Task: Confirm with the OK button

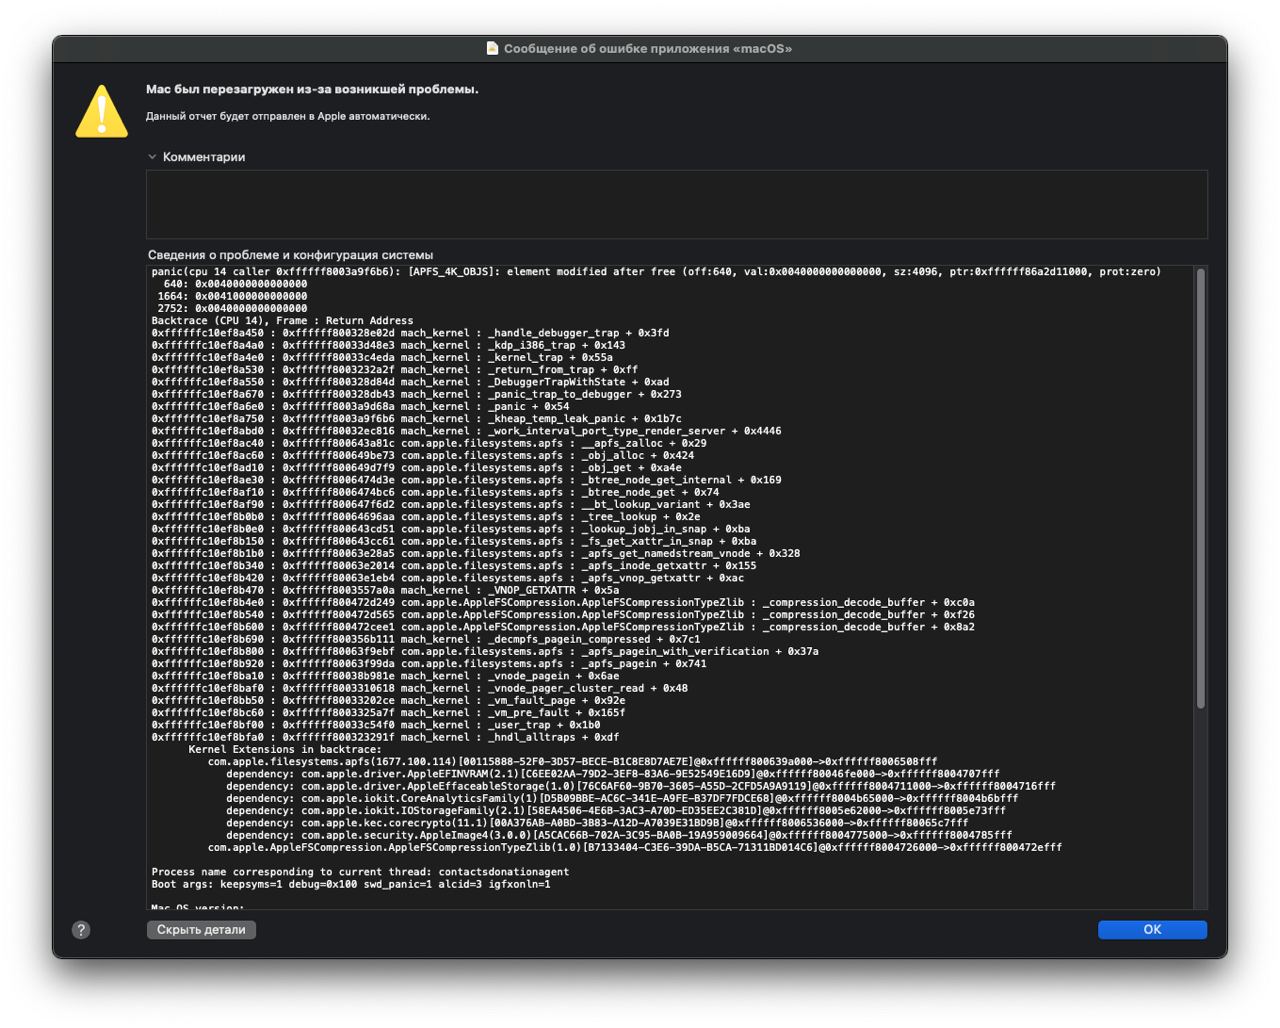Action: [1152, 930]
